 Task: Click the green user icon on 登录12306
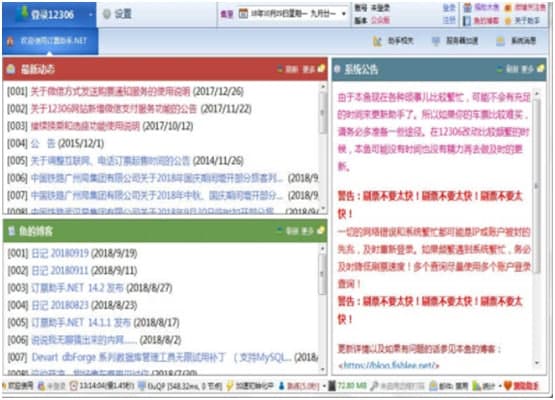[x=24, y=13]
